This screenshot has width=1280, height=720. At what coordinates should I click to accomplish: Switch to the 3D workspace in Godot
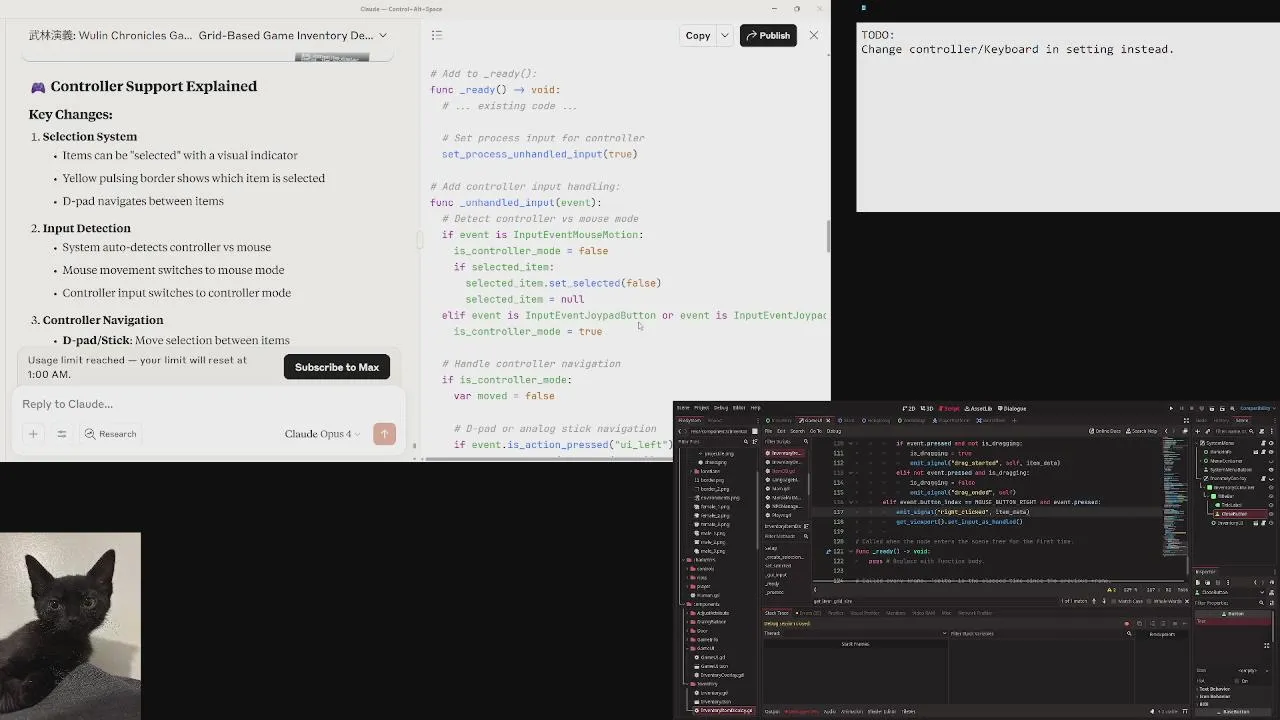pyautogui.click(x=926, y=408)
